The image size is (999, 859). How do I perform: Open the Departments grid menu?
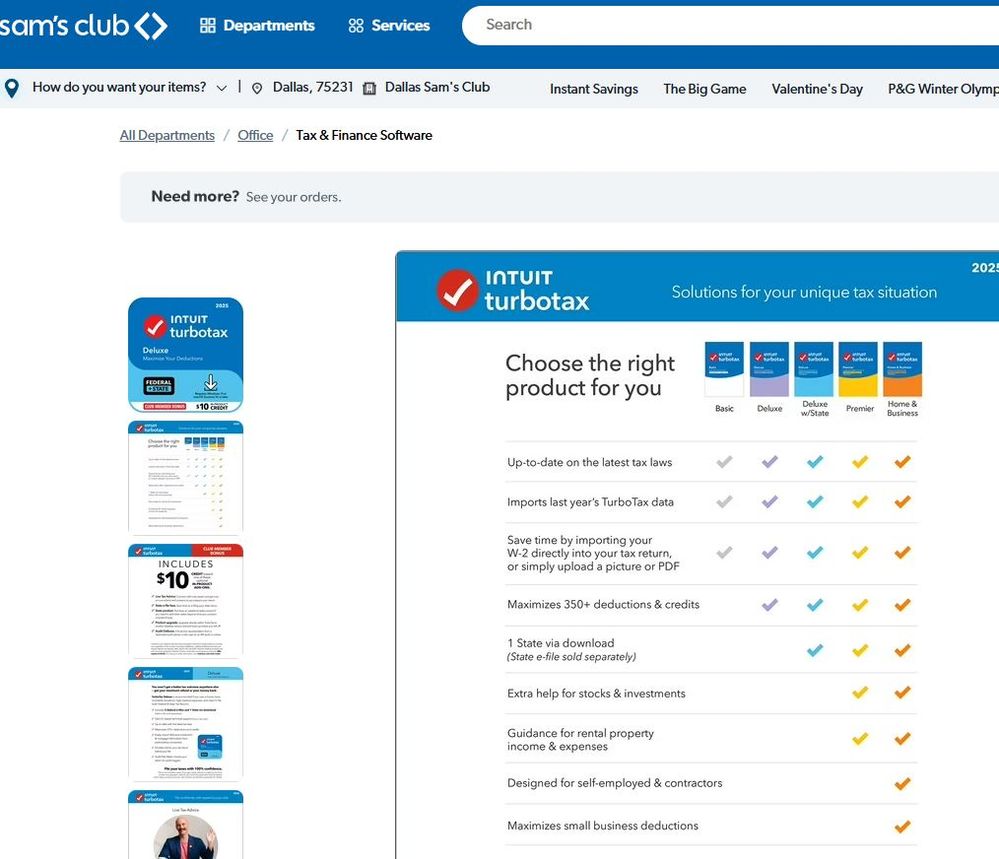point(257,26)
